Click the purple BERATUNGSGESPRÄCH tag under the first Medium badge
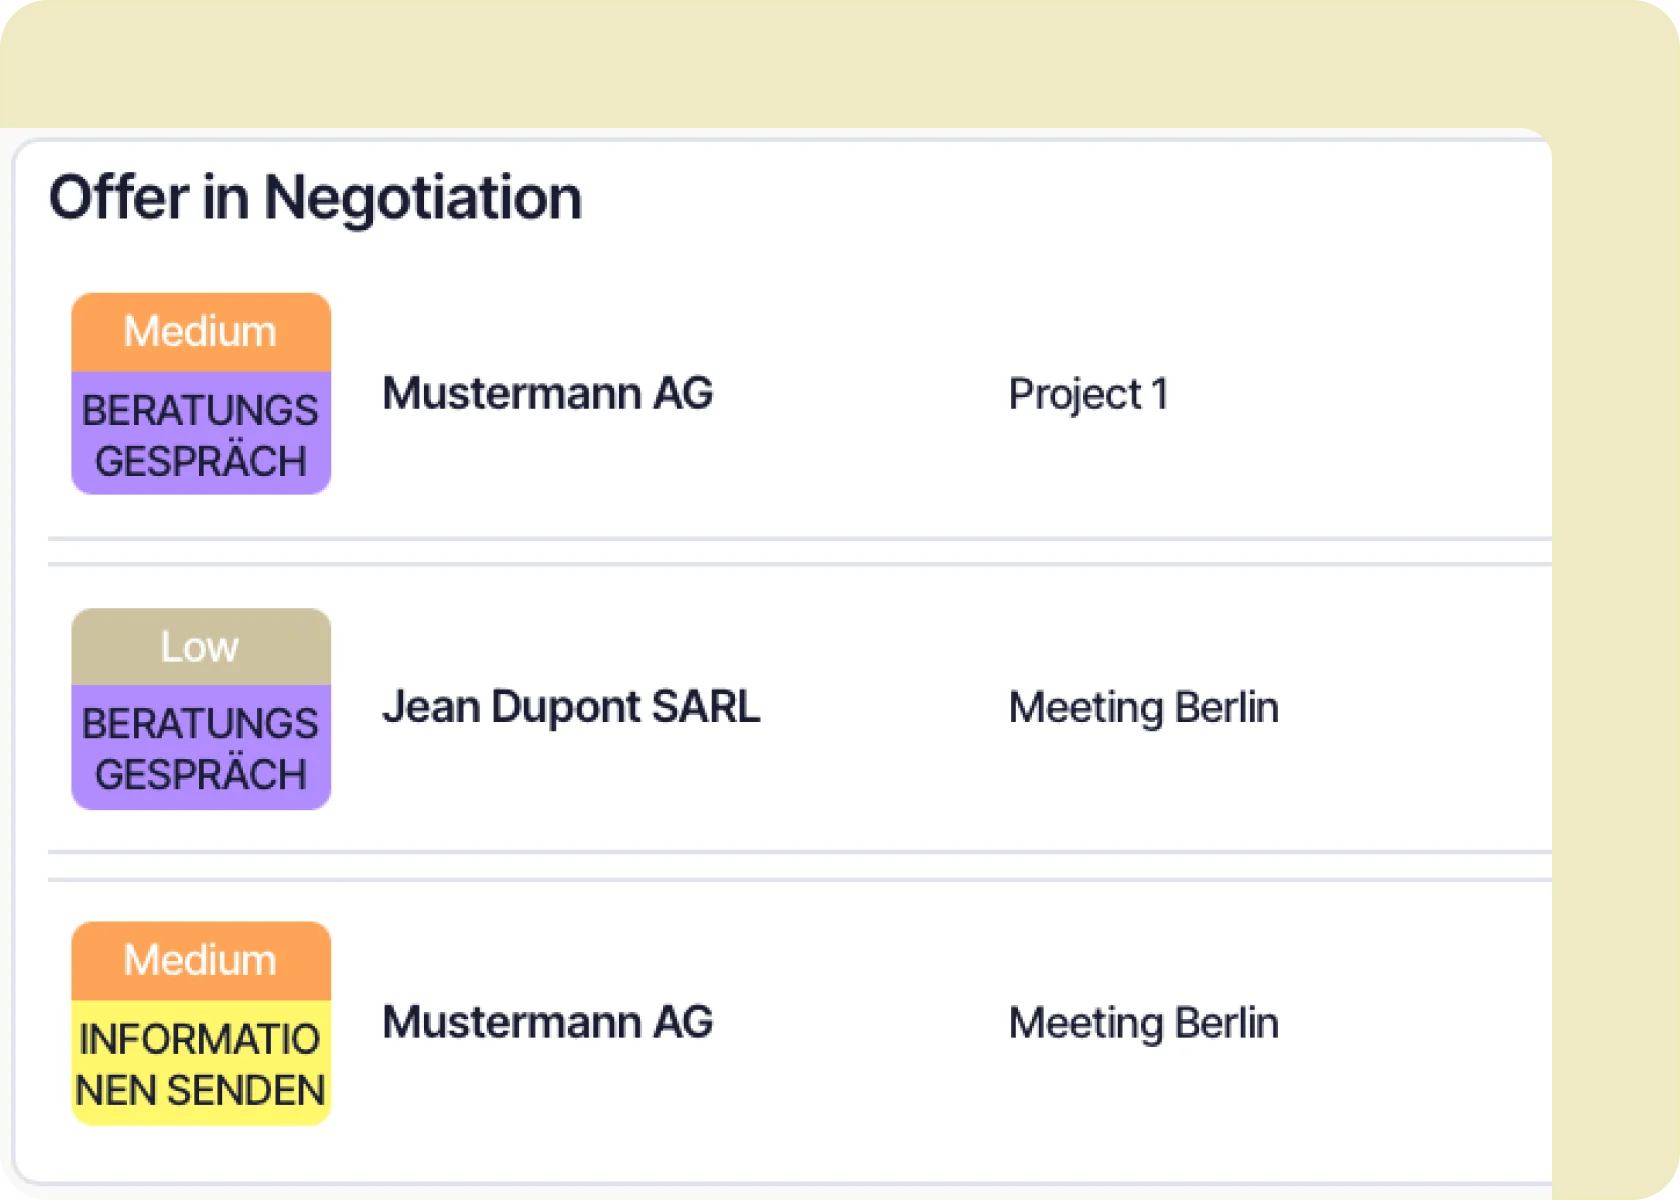1680x1200 pixels. click(200, 435)
